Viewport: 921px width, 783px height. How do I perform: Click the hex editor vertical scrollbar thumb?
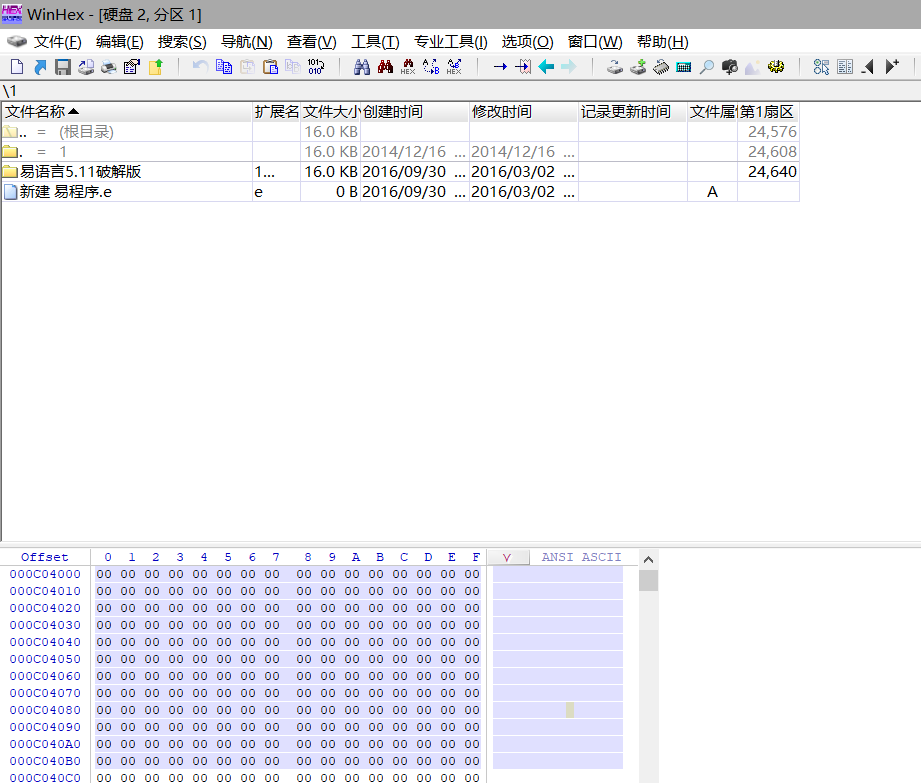point(648,580)
